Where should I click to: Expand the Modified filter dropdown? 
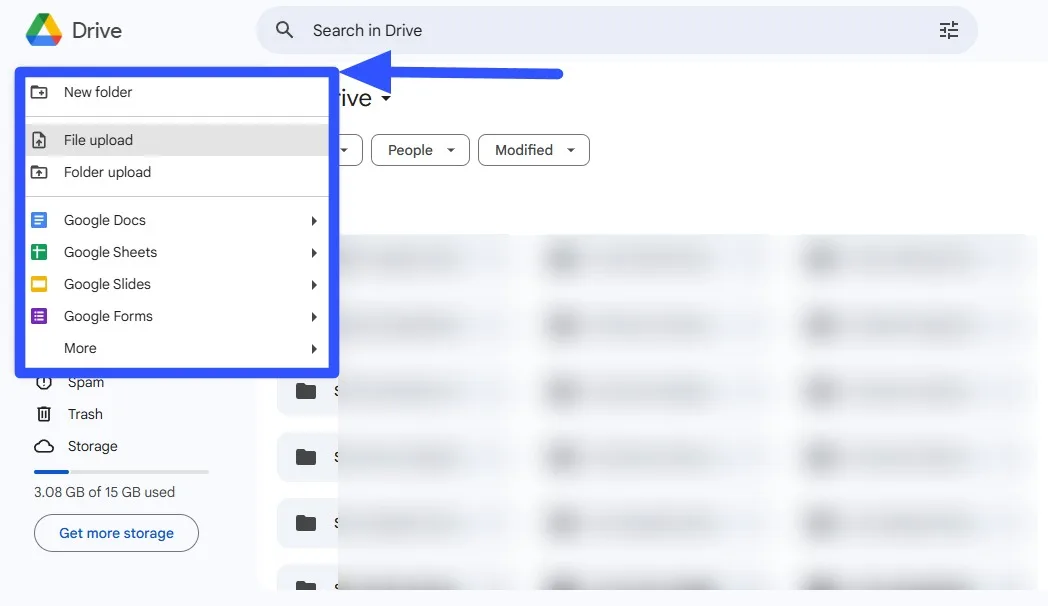(533, 150)
